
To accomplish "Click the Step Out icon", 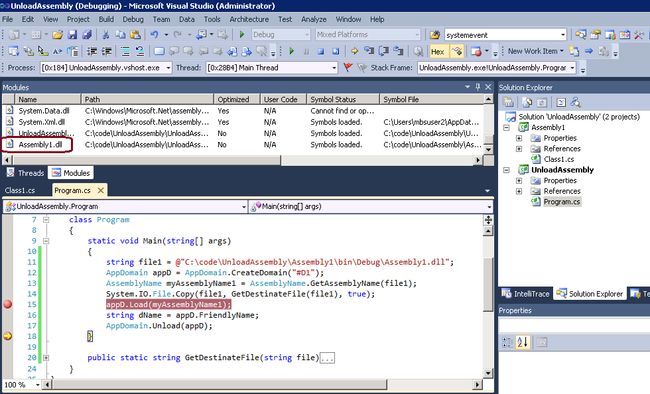I will 398,51.
